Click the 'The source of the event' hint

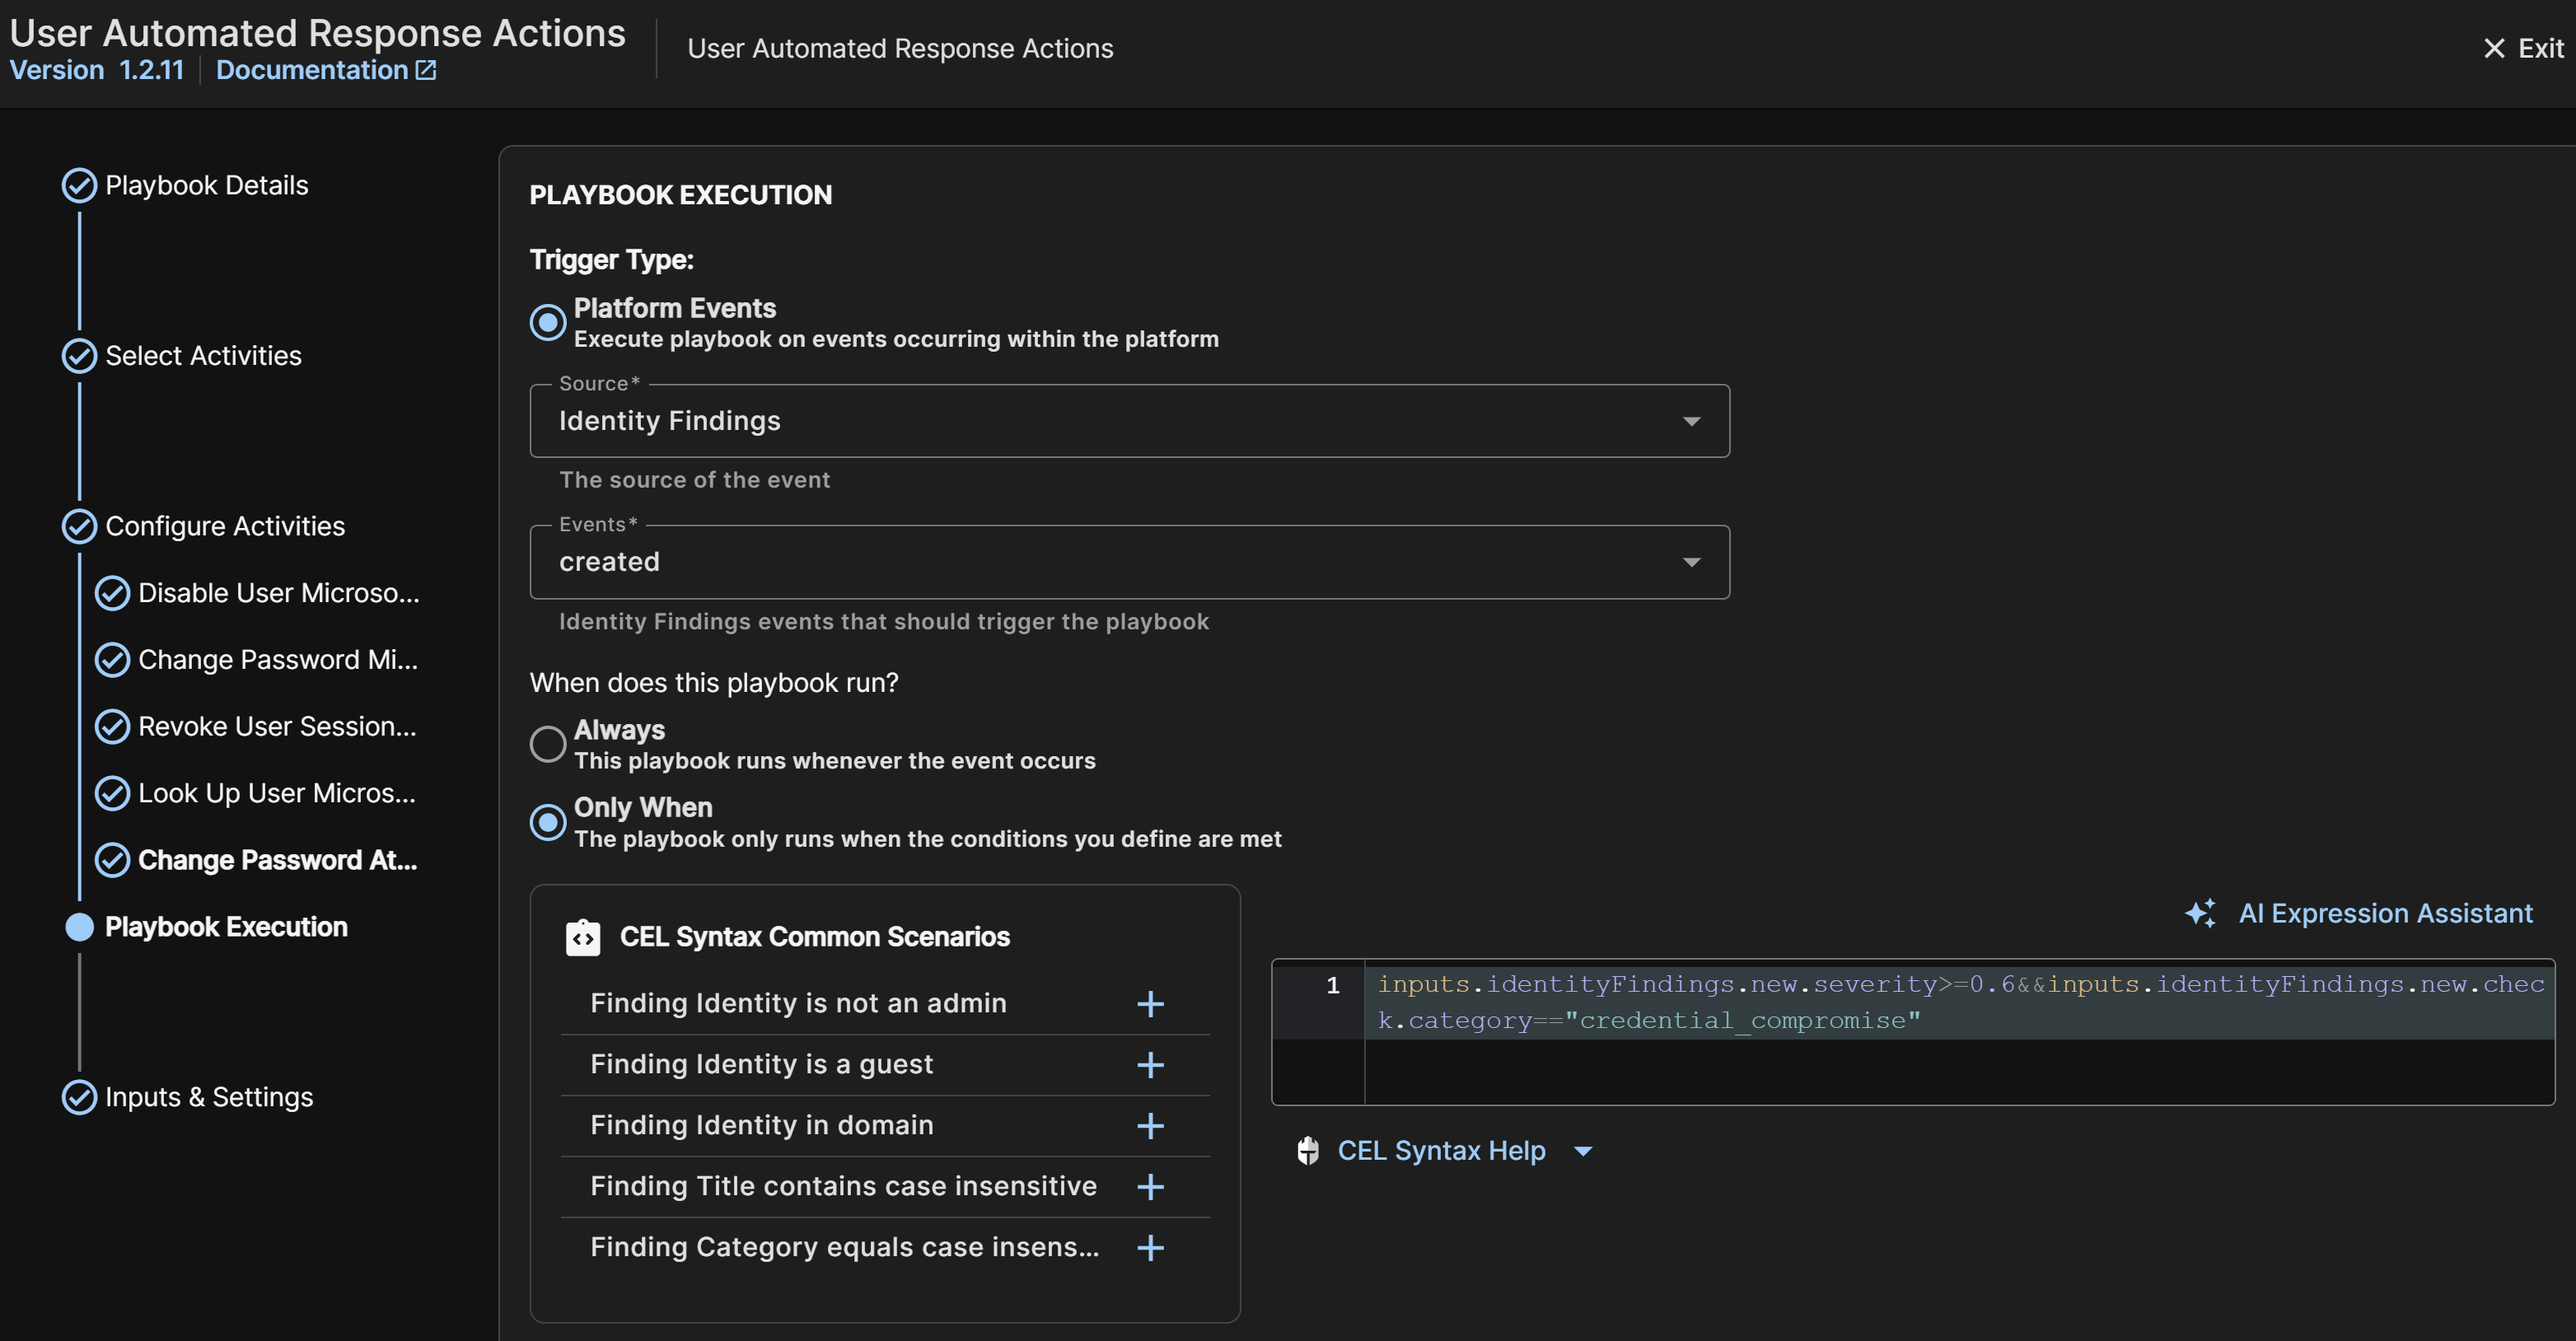click(x=694, y=480)
